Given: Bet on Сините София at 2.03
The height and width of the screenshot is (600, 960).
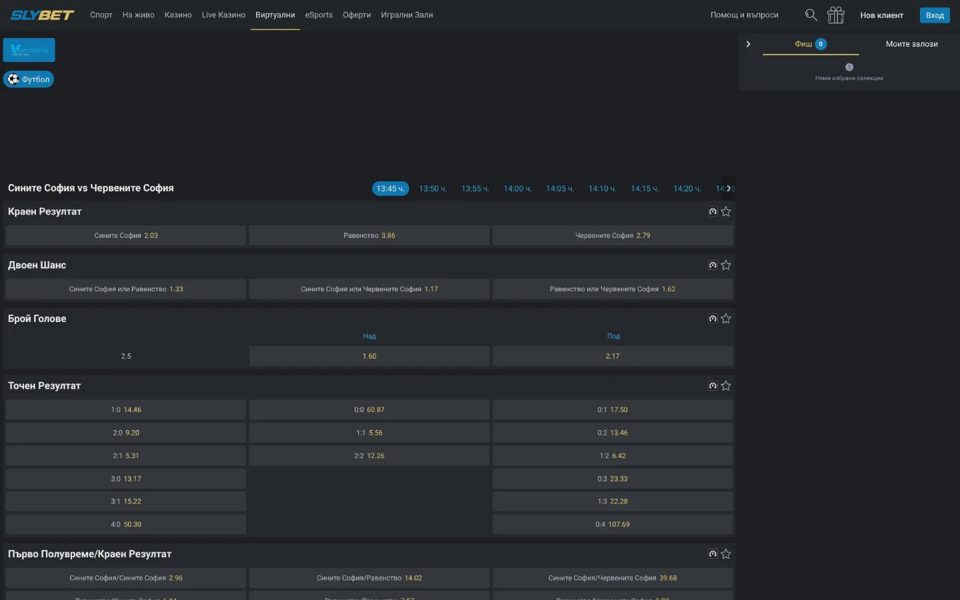Looking at the screenshot, I should 126,235.
